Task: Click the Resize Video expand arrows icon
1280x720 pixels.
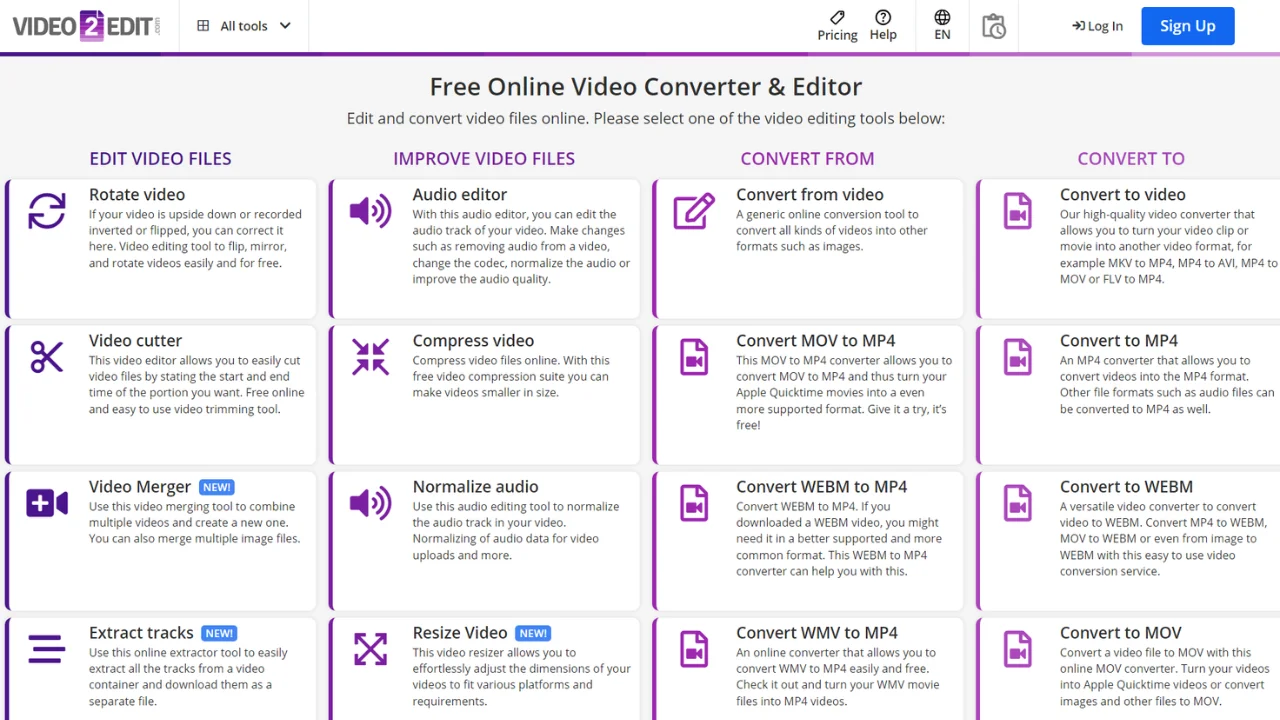Action: click(x=370, y=649)
